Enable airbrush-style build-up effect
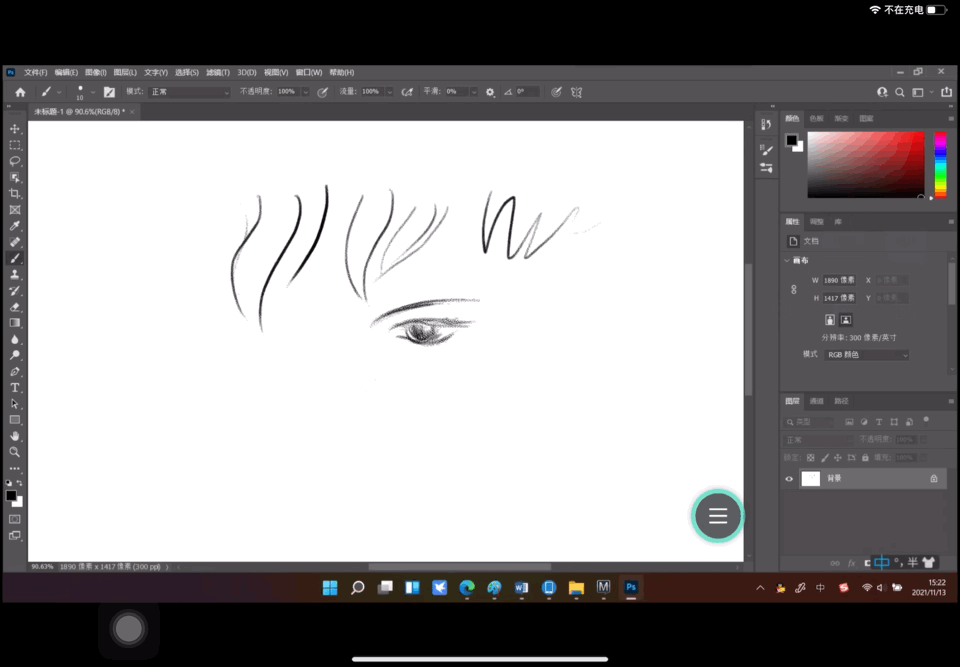Viewport: 960px width, 667px height. (x=407, y=92)
